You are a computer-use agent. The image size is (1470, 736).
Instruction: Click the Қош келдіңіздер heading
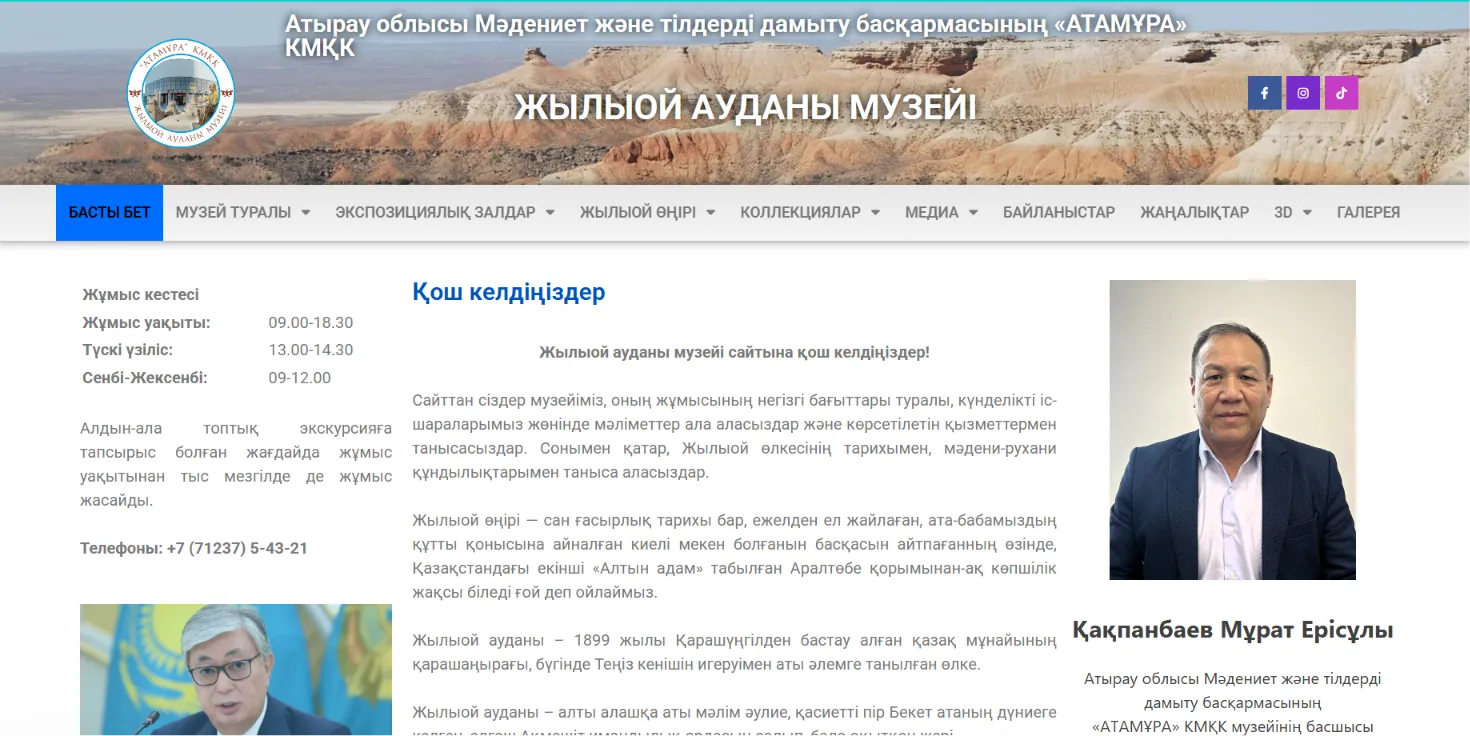(509, 292)
